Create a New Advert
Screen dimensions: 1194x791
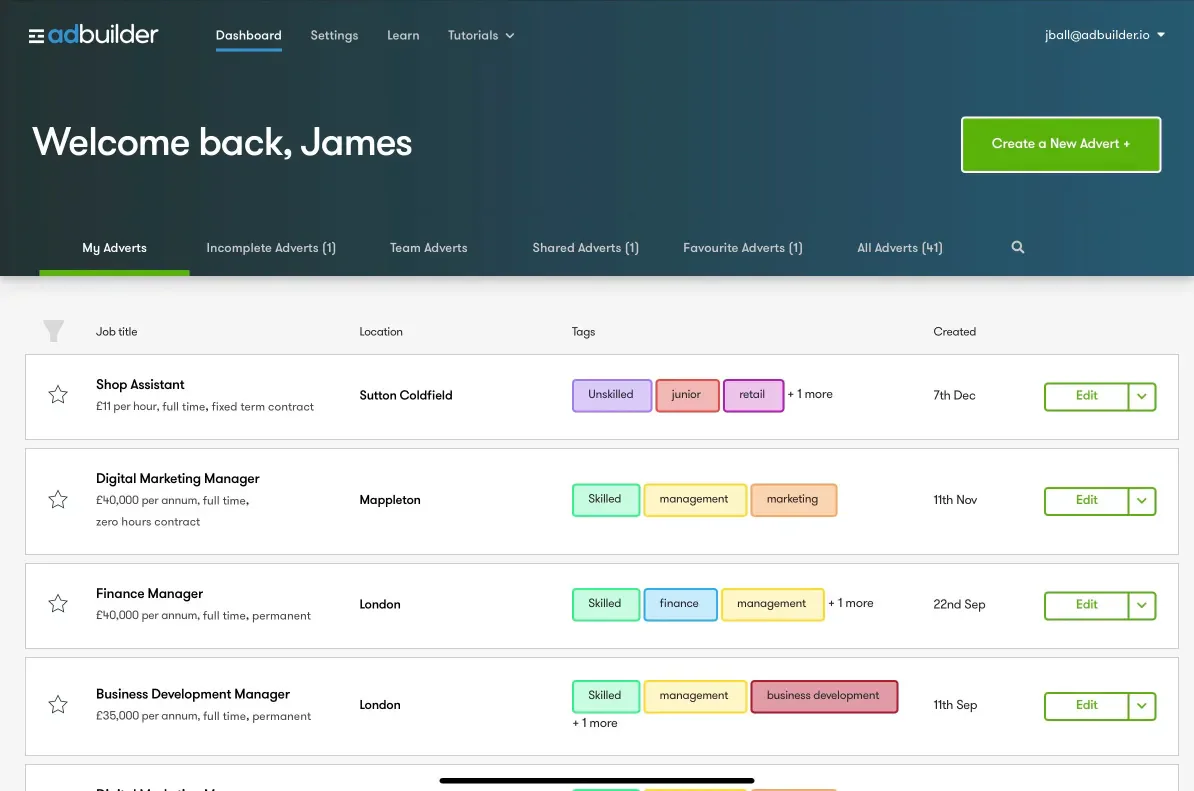(x=1060, y=143)
